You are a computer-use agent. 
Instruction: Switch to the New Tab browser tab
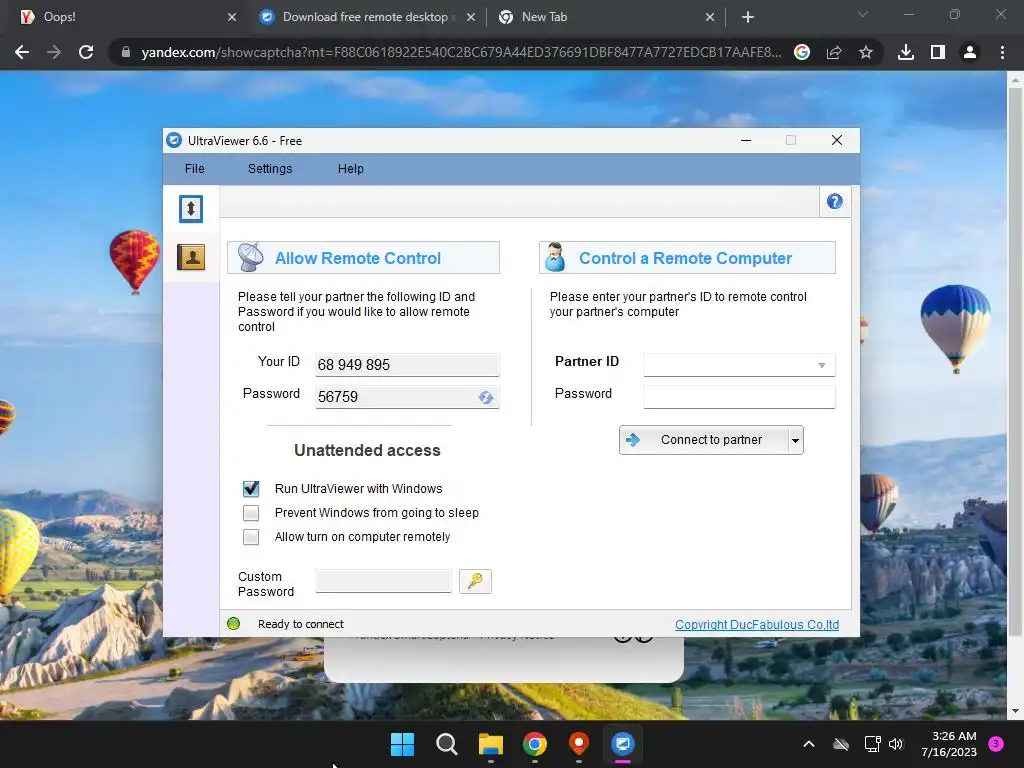click(605, 17)
